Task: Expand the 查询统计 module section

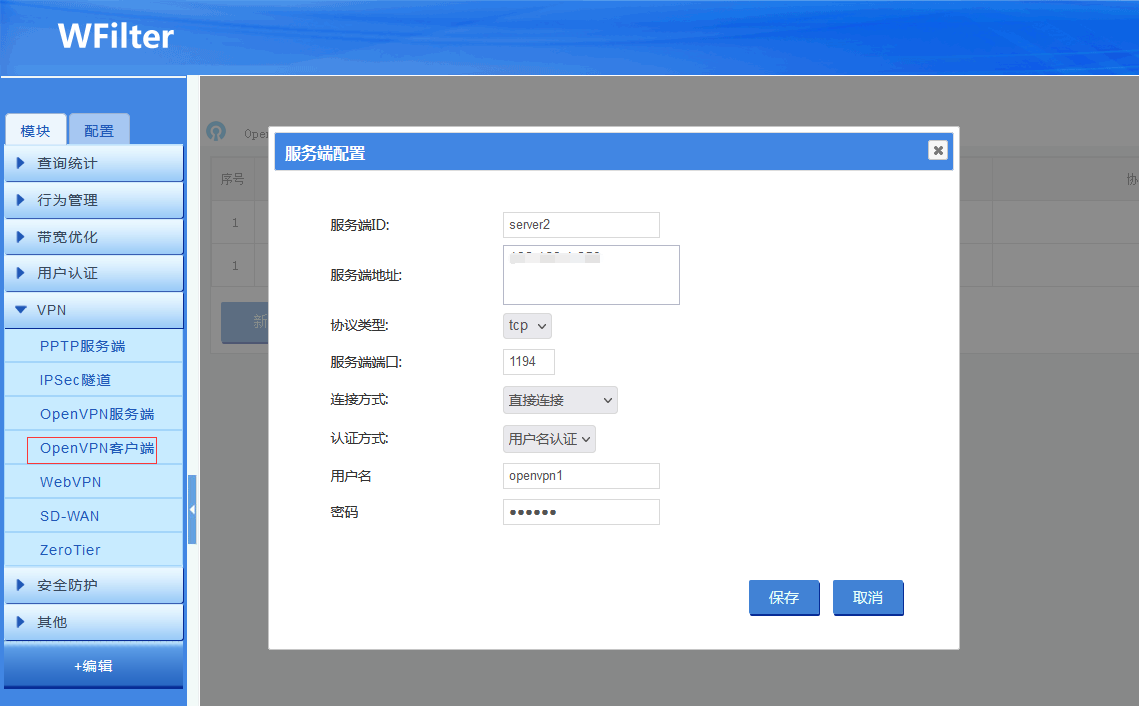Action: point(93,163)
